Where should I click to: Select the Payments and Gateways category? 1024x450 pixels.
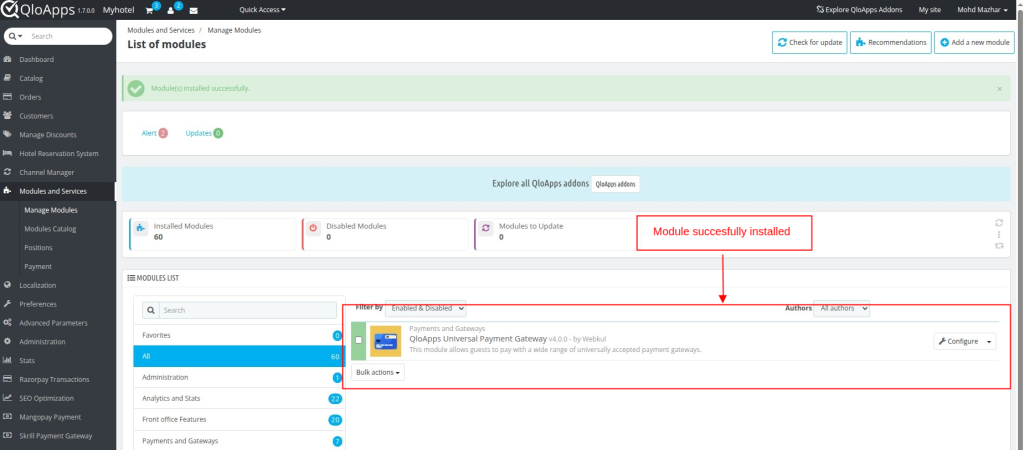[180, 440]
